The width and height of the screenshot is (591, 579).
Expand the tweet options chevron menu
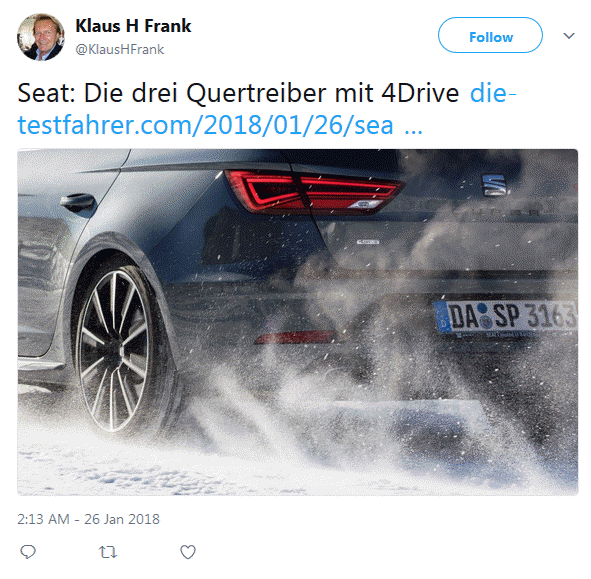tap(569, 36)
